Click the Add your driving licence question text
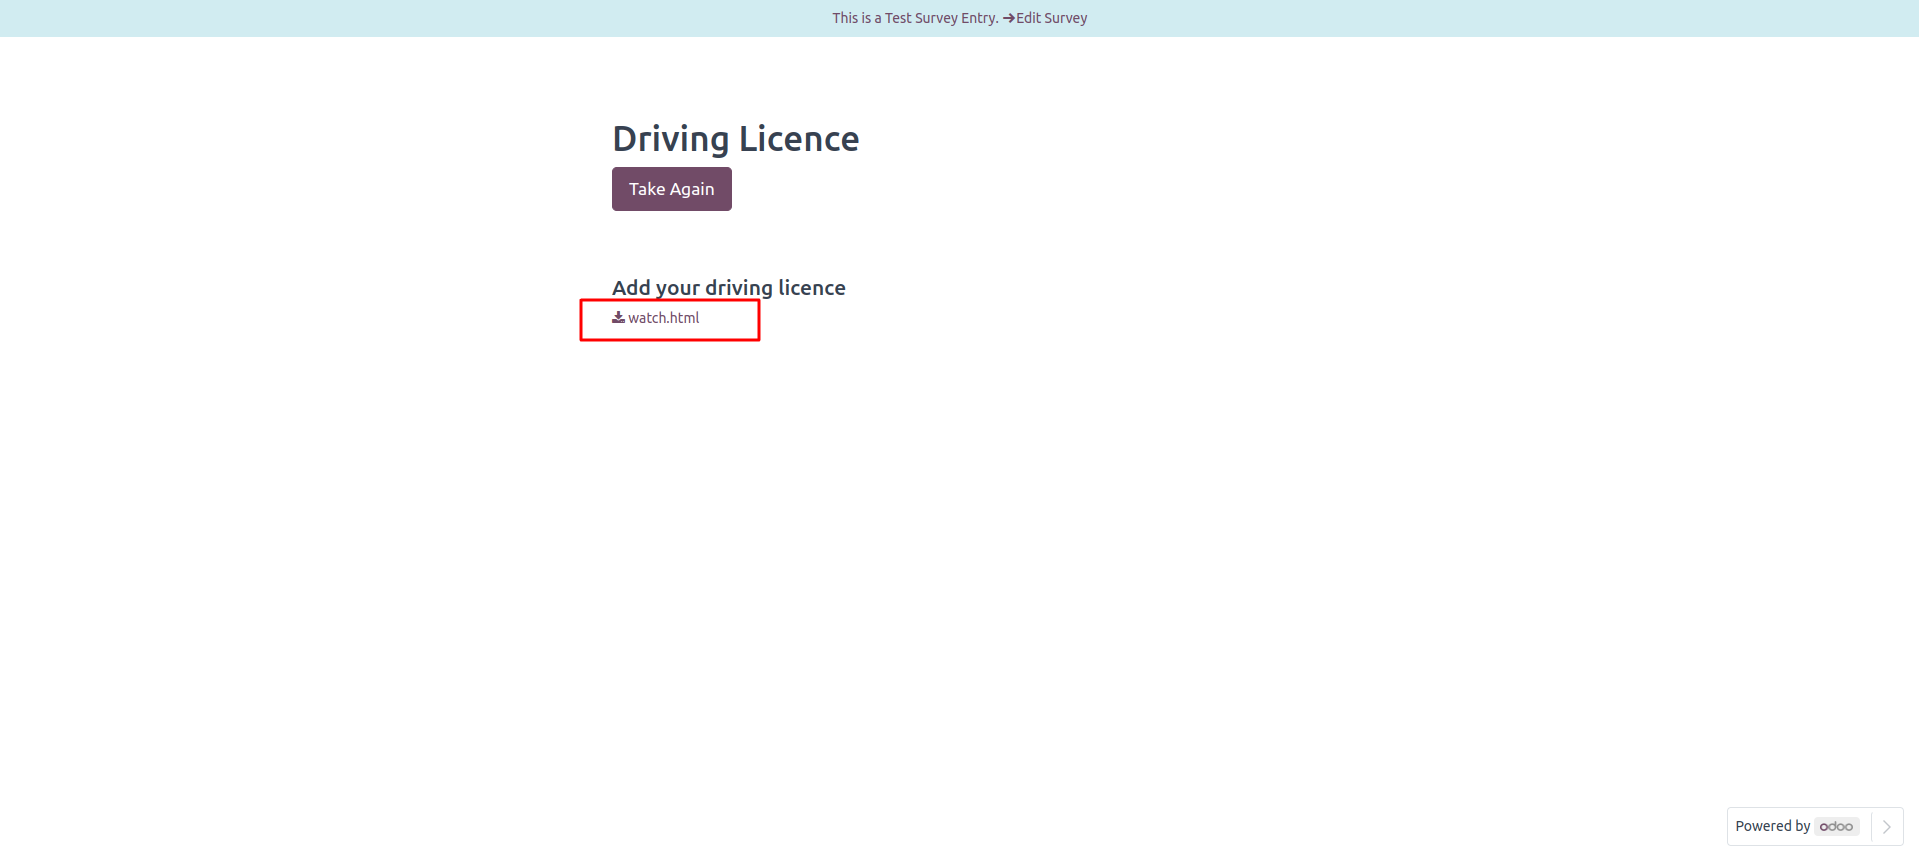 pyautogui.click(x=729, y=288)
